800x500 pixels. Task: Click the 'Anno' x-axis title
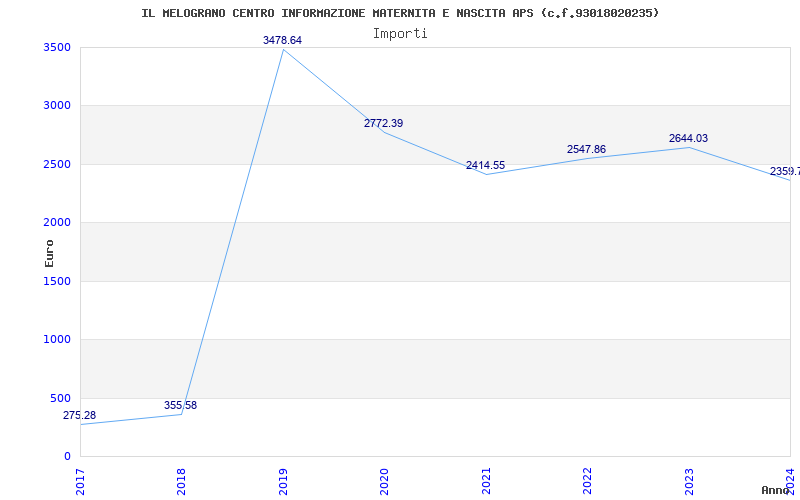(x=775, y=490)
